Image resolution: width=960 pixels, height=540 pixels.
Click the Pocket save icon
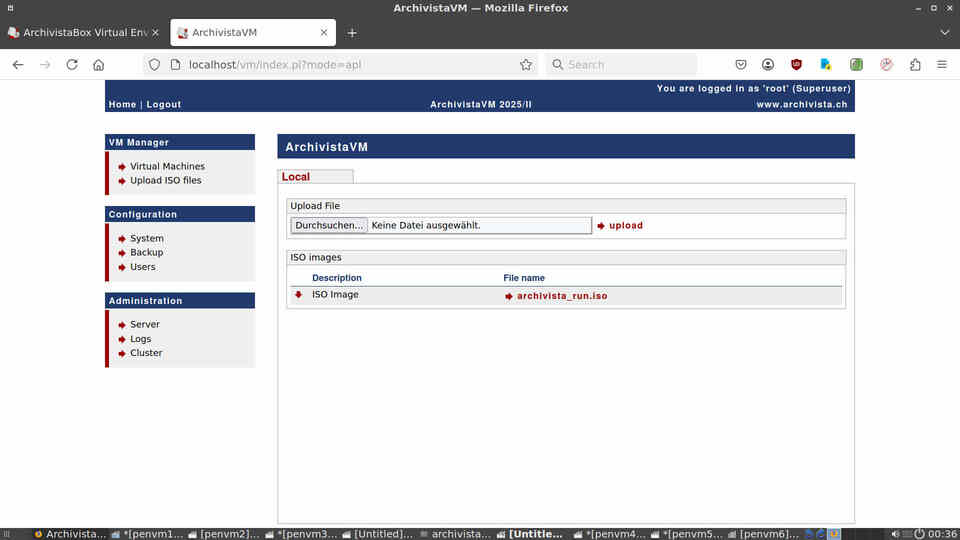tap(741, 64)
